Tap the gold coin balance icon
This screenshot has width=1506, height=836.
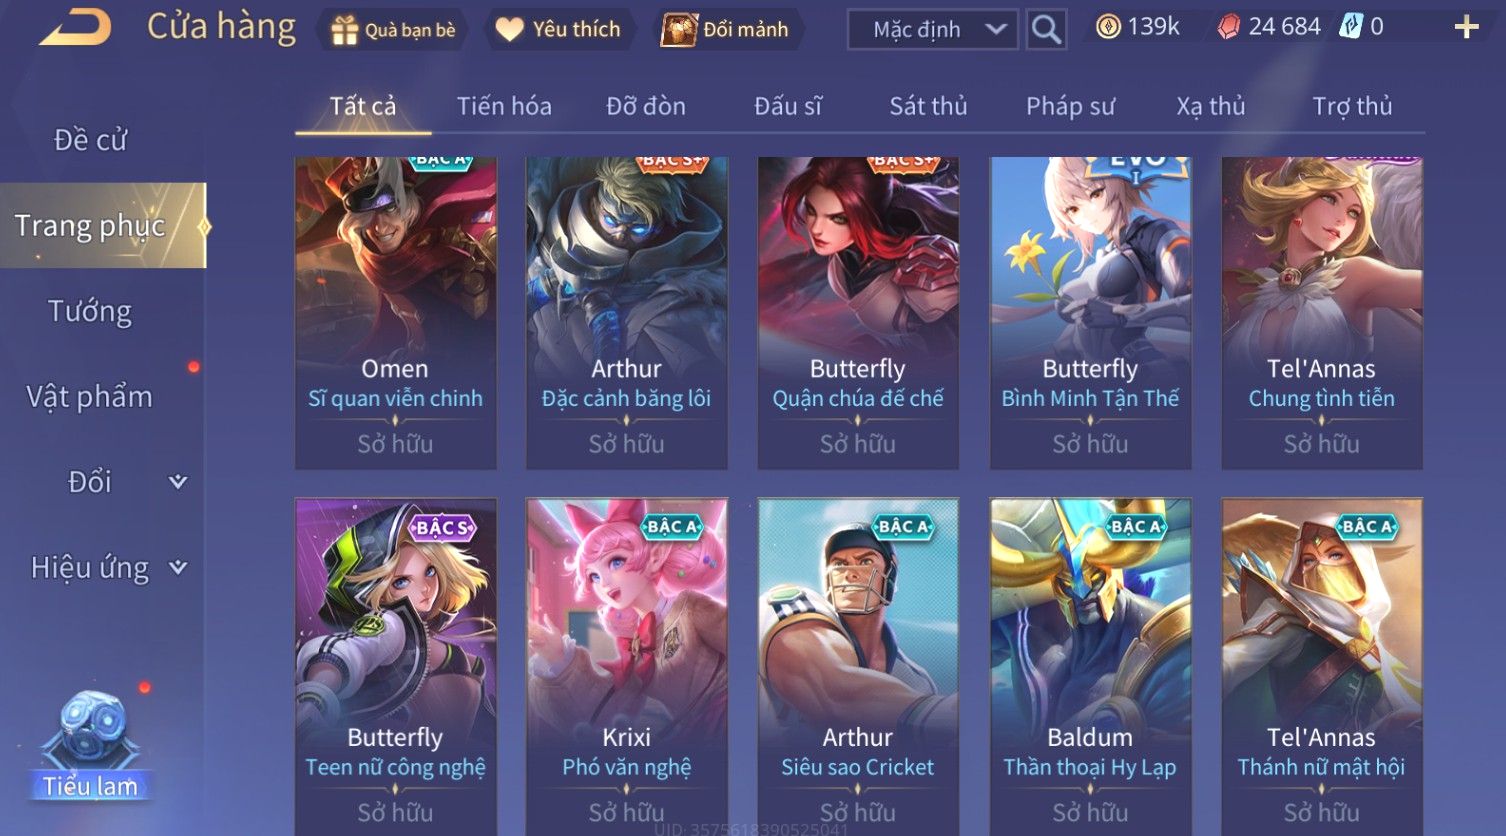pos(1108,27)
